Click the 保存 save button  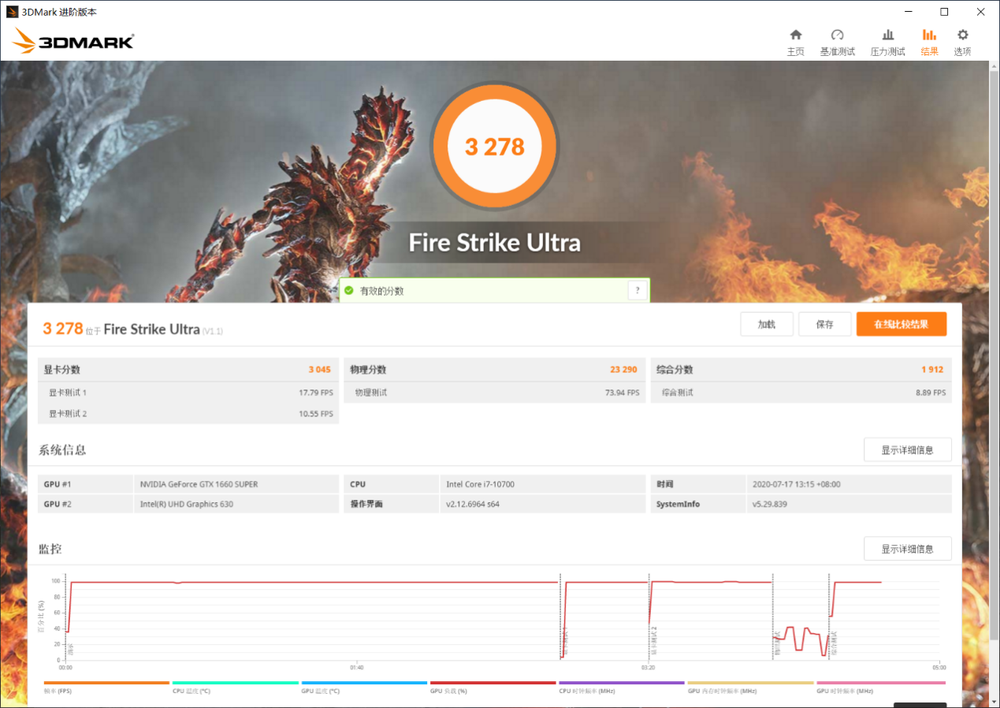pyautogui.click(x=825, y=324)
